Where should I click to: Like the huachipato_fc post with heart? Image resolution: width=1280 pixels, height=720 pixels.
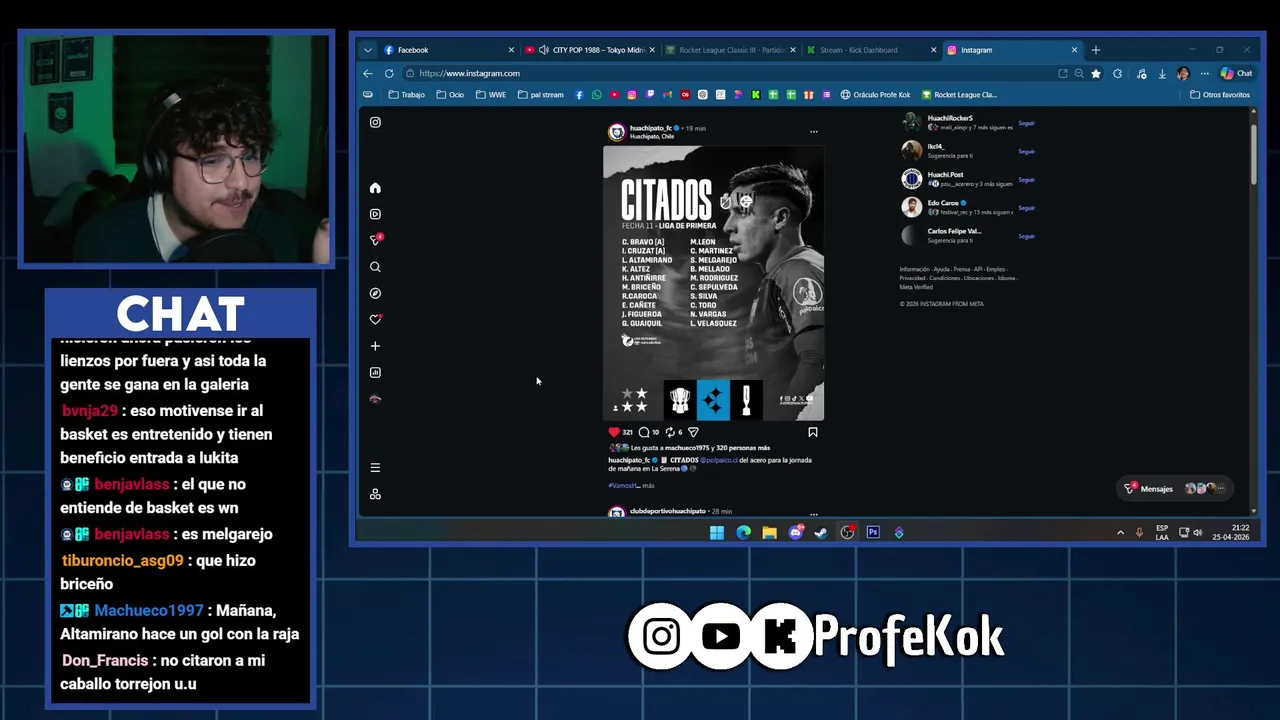pyautogui.click(x=614, y=432)
